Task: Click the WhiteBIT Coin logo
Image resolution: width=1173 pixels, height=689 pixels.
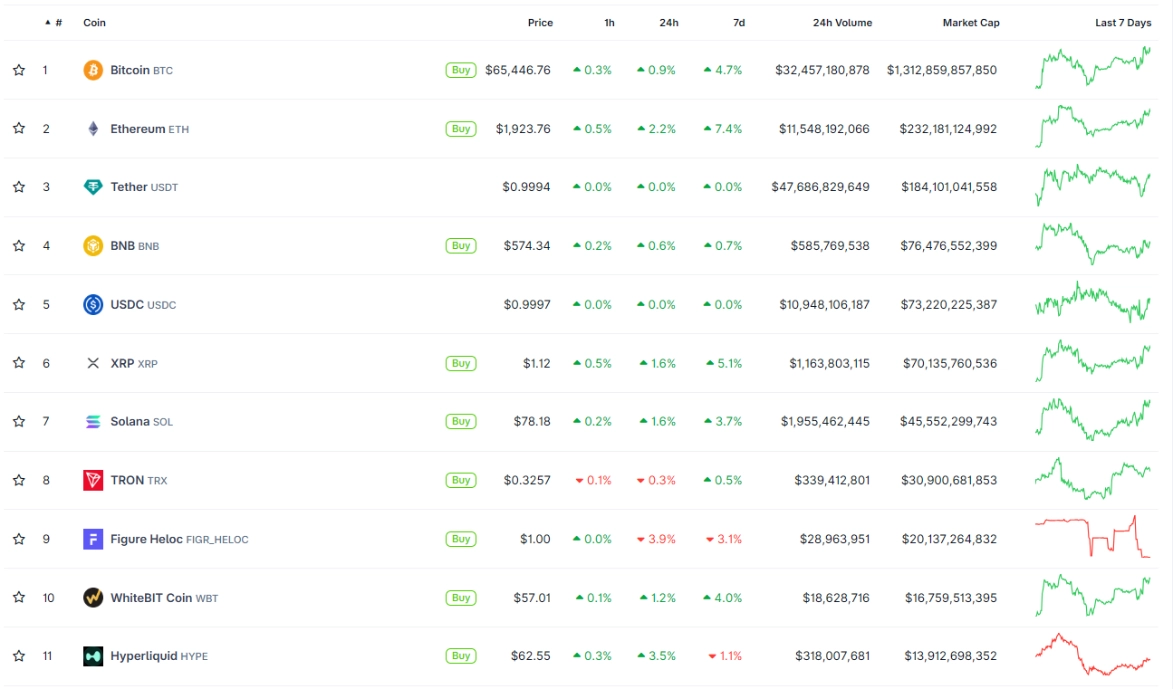Action: click(x=93, y=598)
